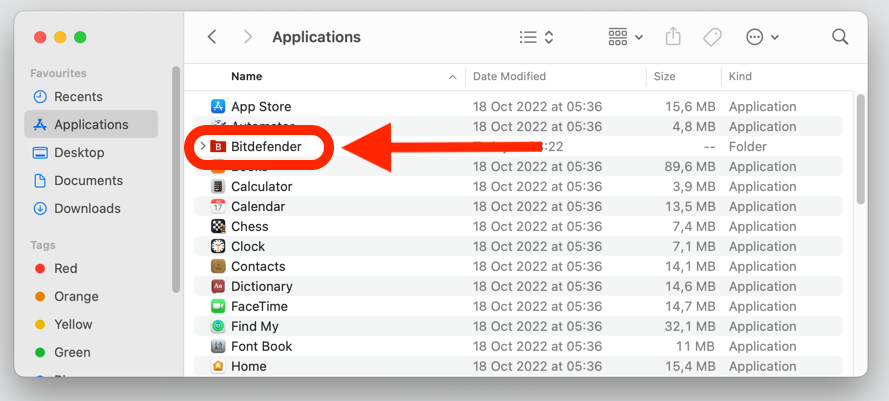
Task: Click the Desktop sidebar icon
Action: 40,153
